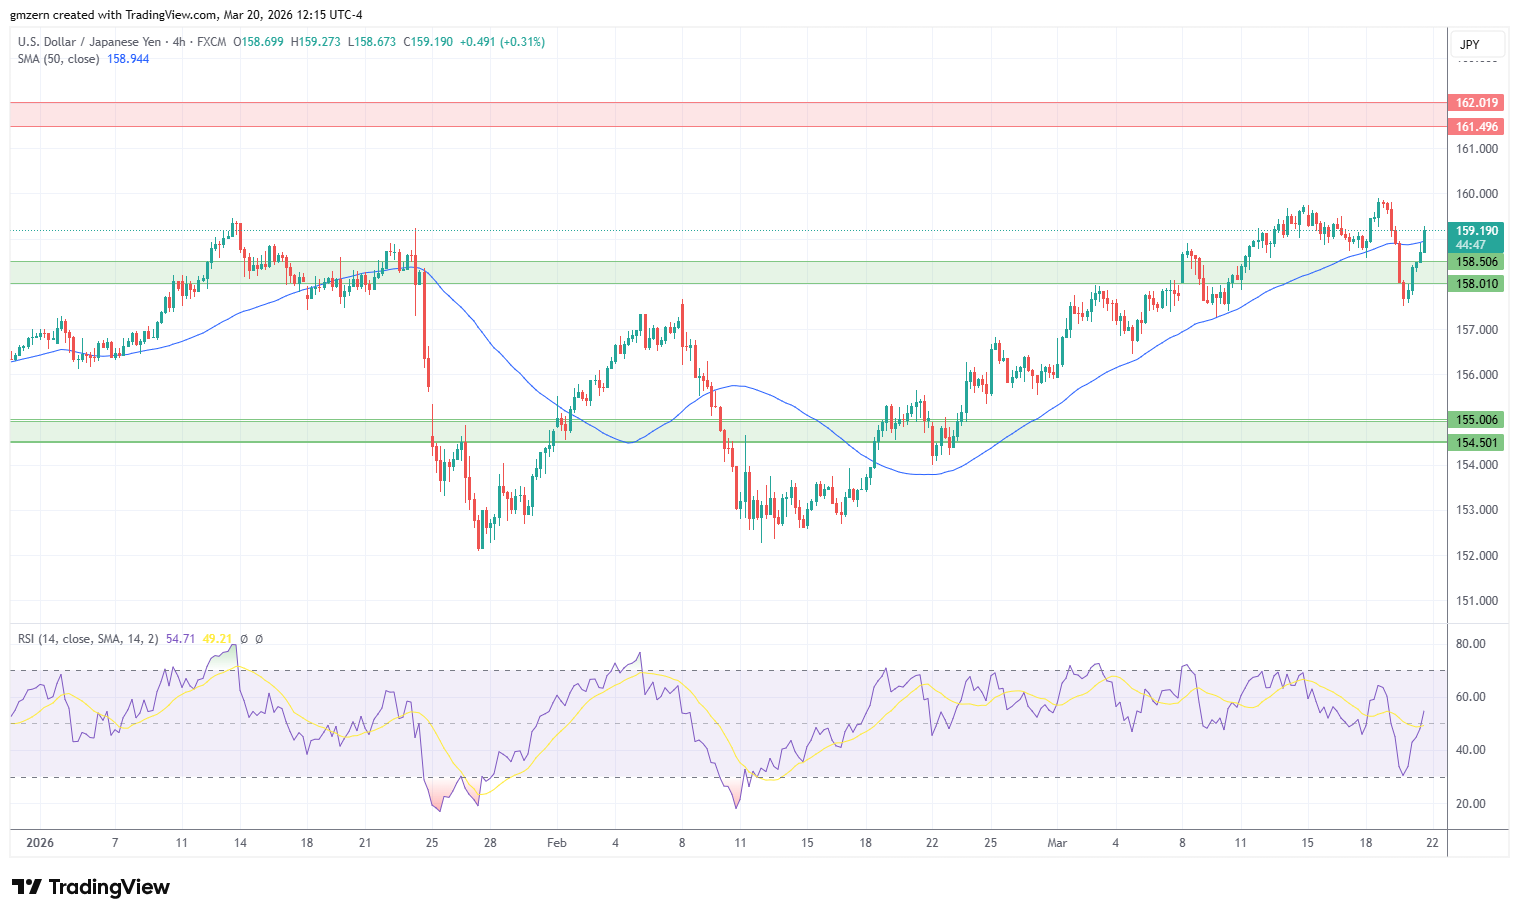This screenshot has height=917, width=1519.
Task: Click the date label 28 on time axis
Action: pos(490,843)
